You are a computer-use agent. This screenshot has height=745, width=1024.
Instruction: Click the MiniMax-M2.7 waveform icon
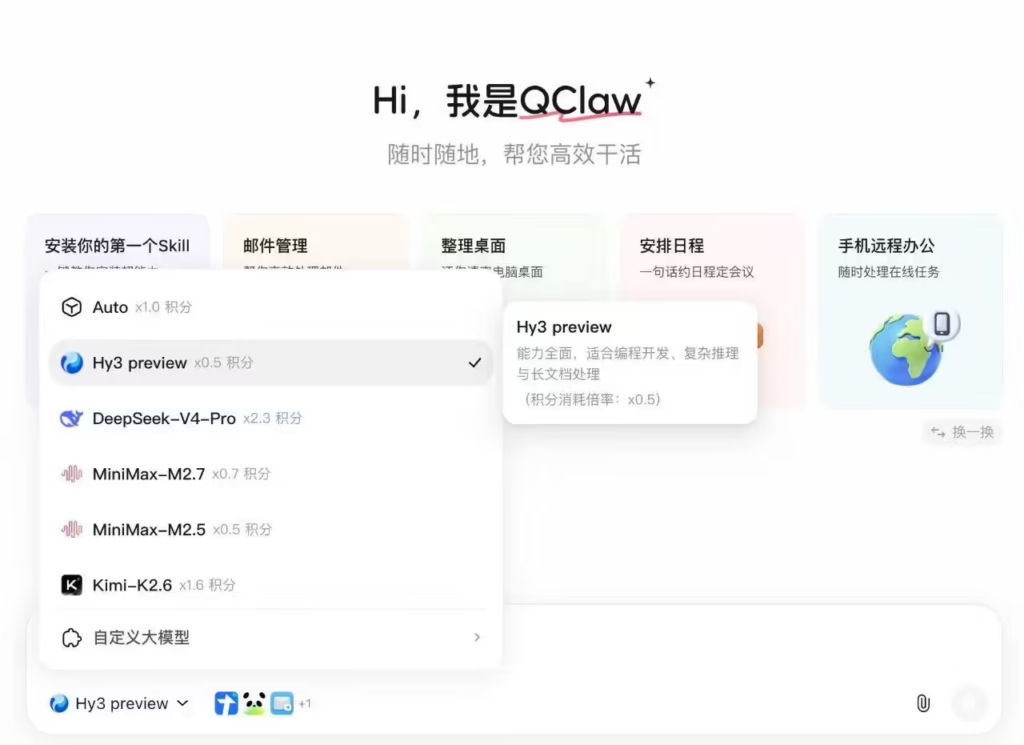tap(72, 473)
